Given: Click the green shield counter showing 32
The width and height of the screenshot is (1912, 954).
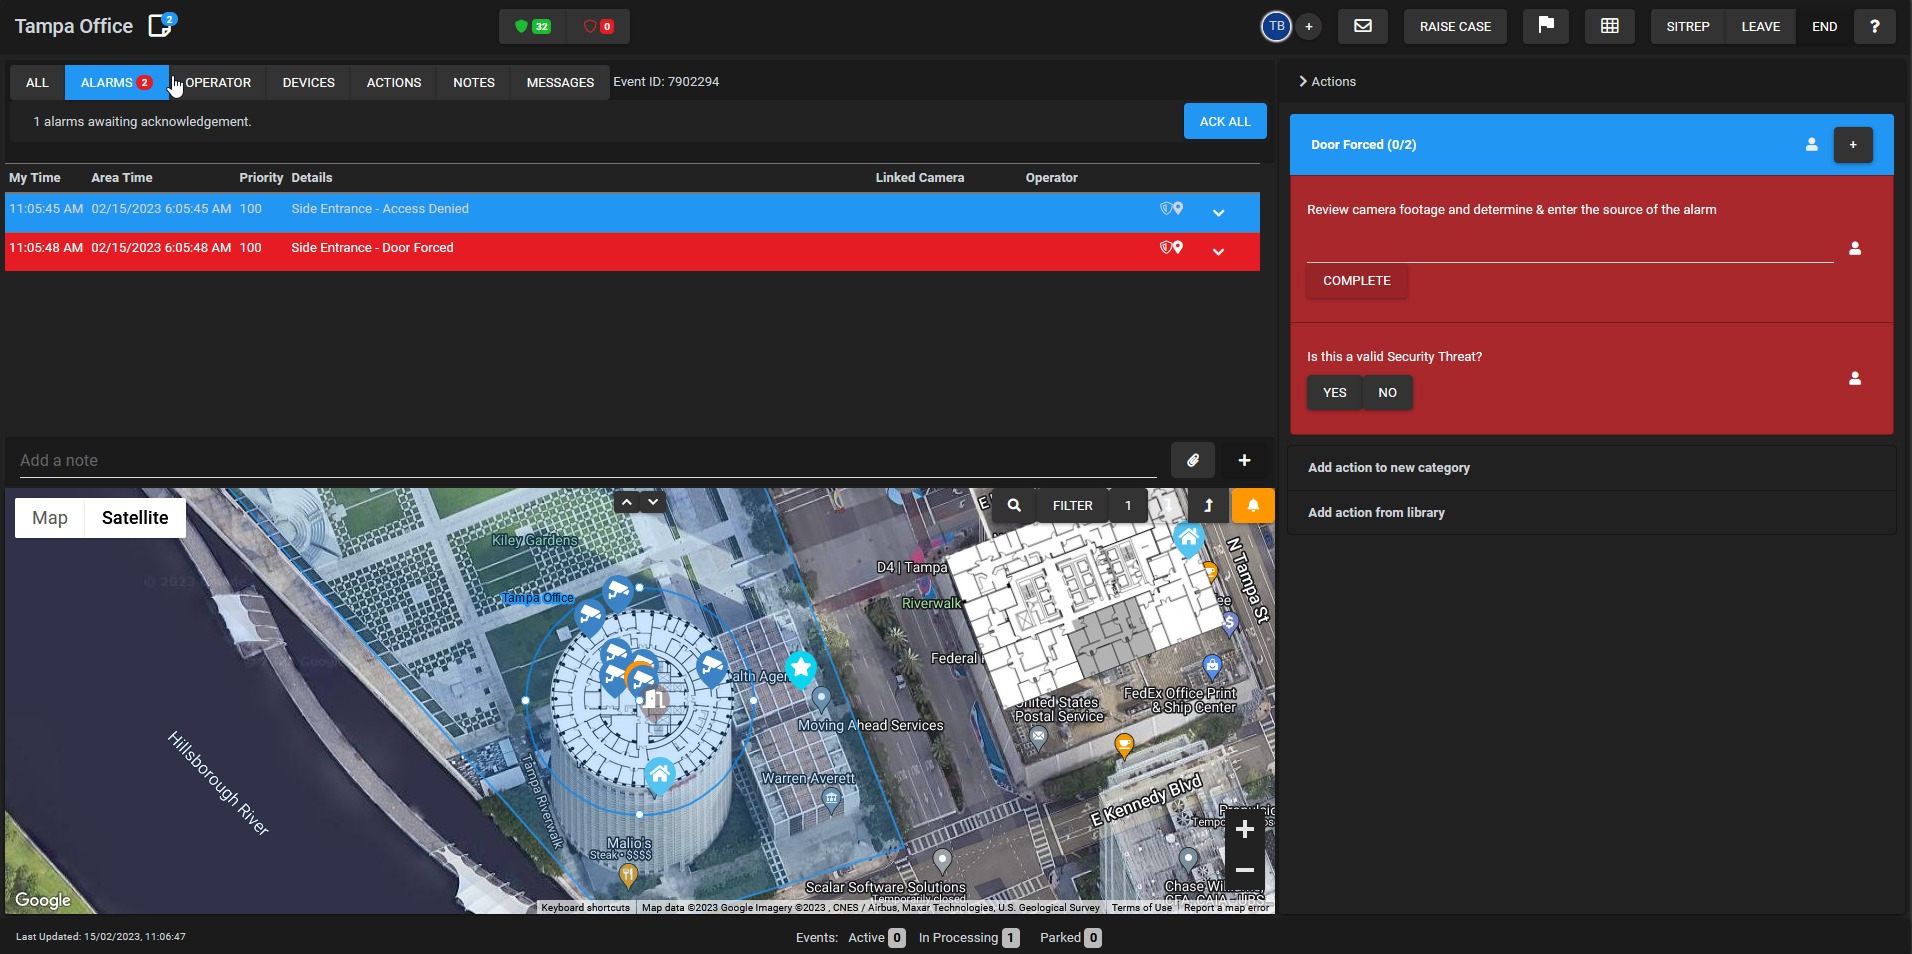Looking at the screenshot, I should (x=532, y=26).
